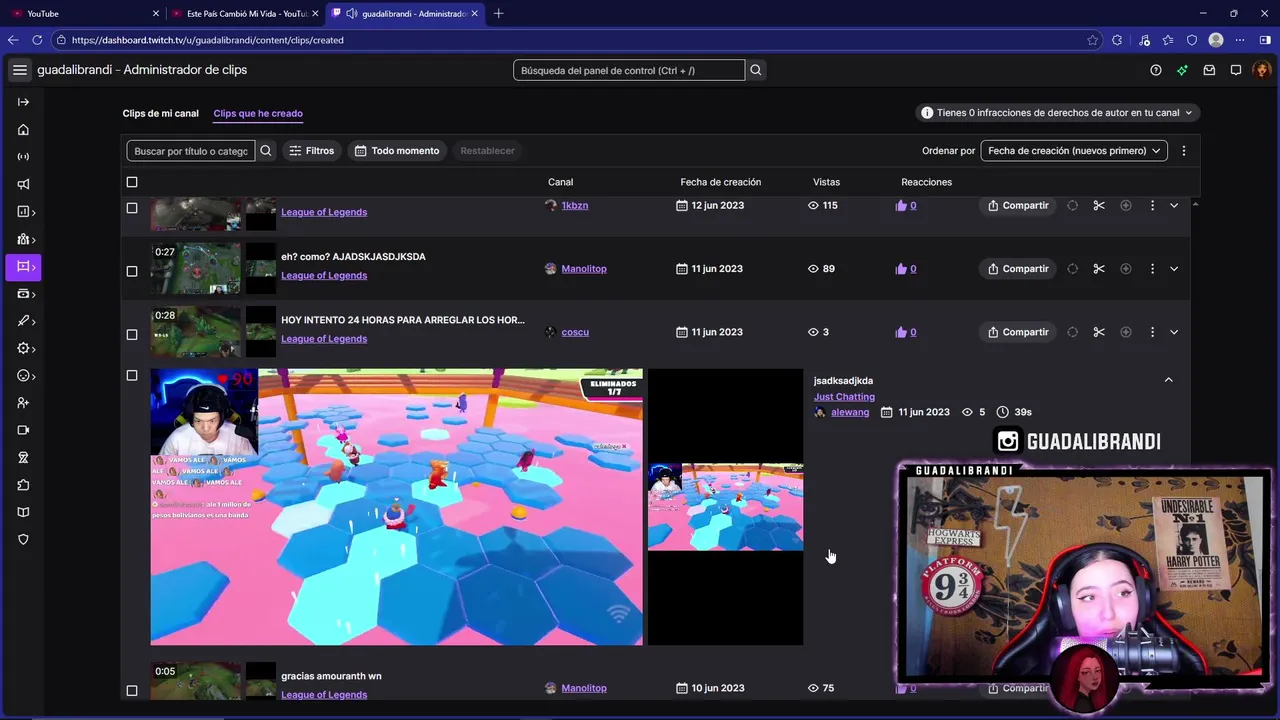Focus the 'Búsqueda del panel de control' search box

629,70
